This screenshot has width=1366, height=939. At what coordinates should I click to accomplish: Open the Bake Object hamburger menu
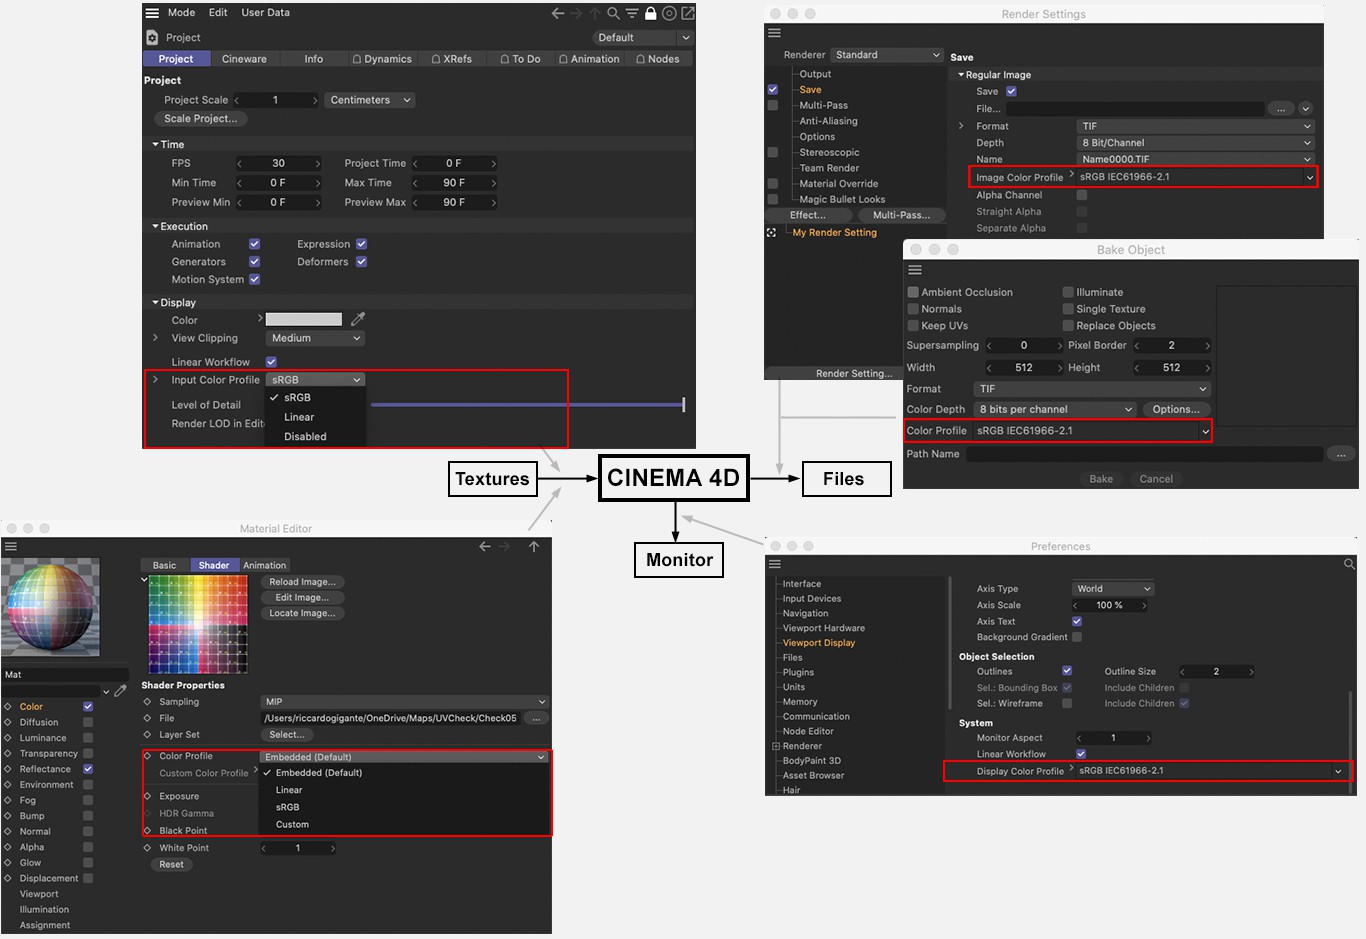pyautogui.click(x=914, y=270)
